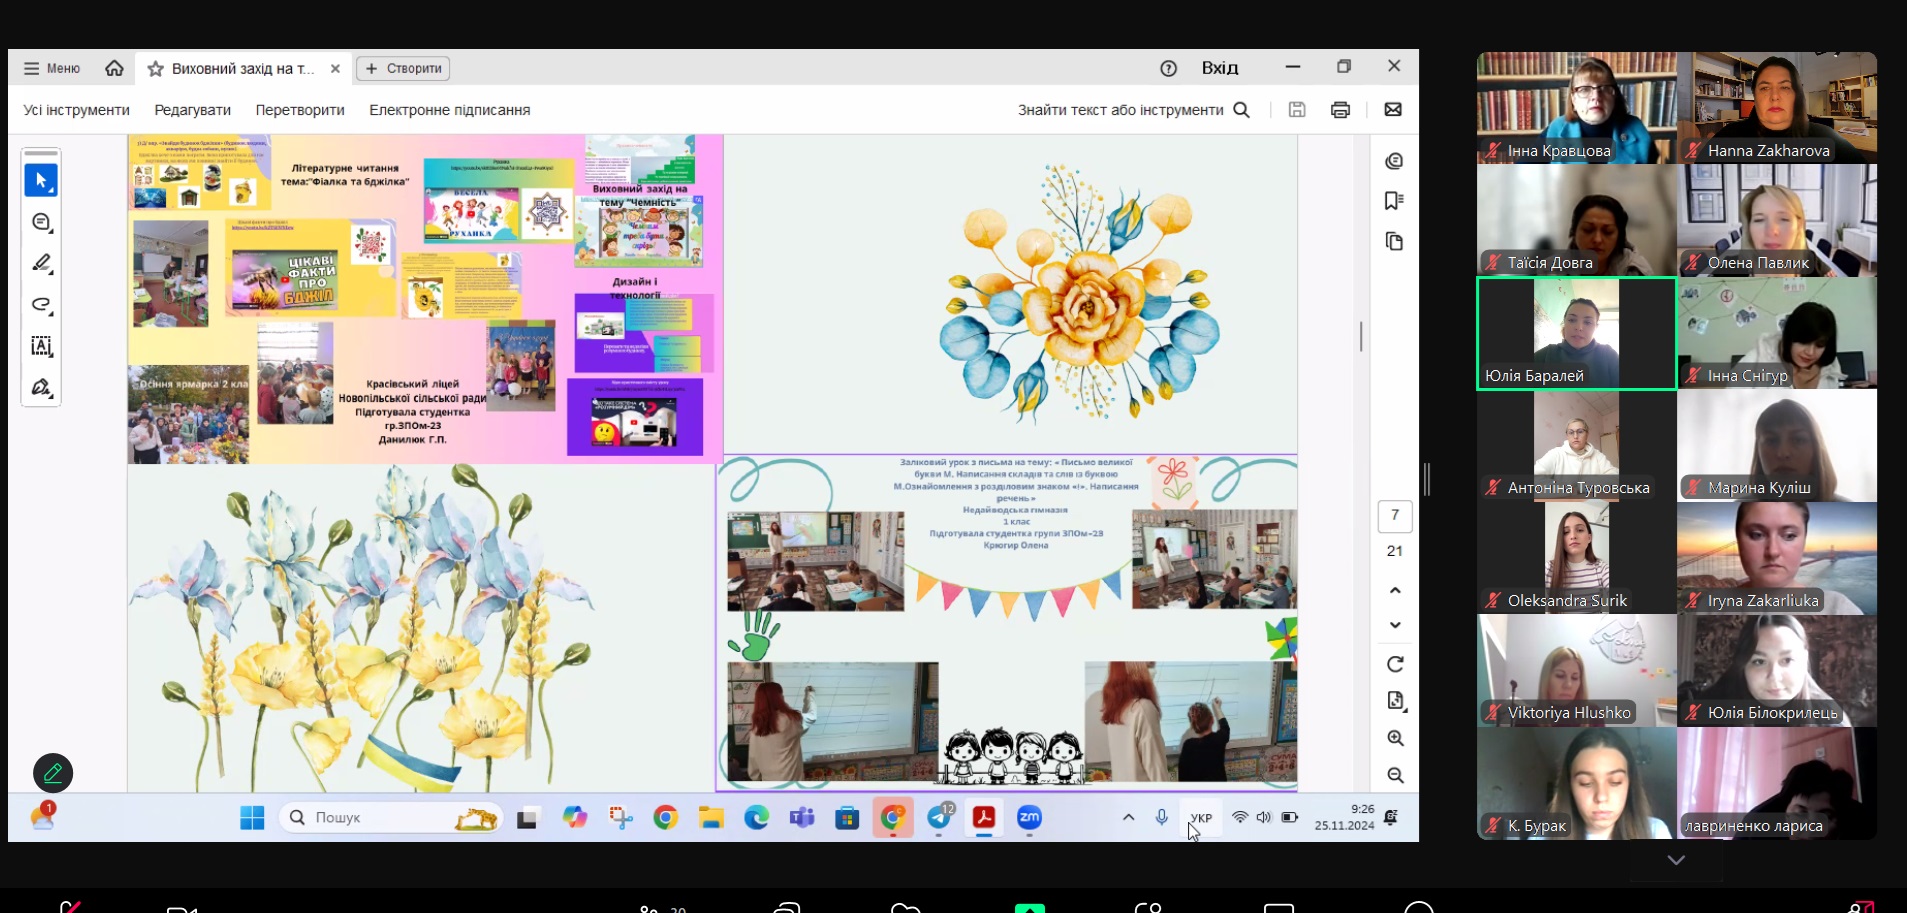This screenshot has height=913, width=1907.
Task: Zoom out with the minus magnifier
Action: pos(1395,775)
